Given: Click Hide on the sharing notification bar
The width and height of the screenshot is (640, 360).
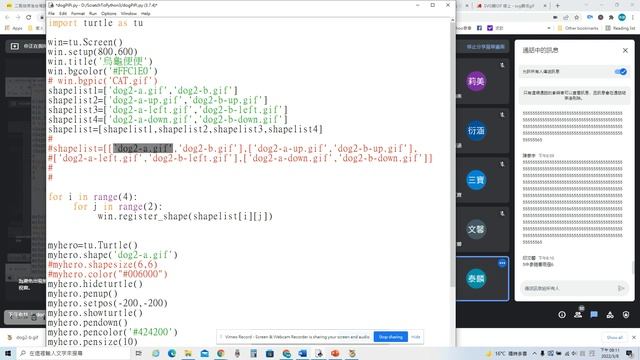Looking at the screenshot, I should 416,337.
